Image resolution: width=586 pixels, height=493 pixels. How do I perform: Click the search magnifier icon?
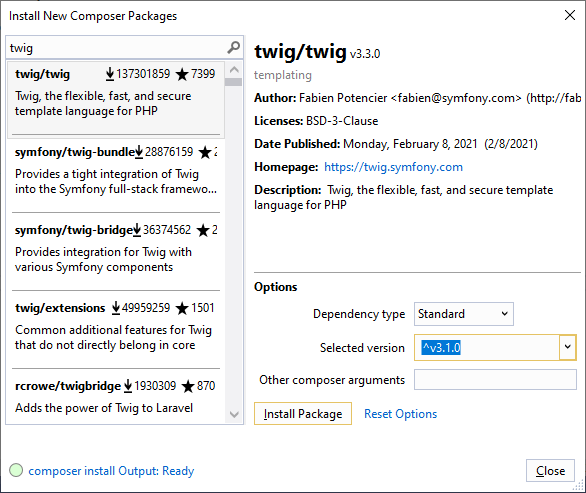(x=234, y=47)
